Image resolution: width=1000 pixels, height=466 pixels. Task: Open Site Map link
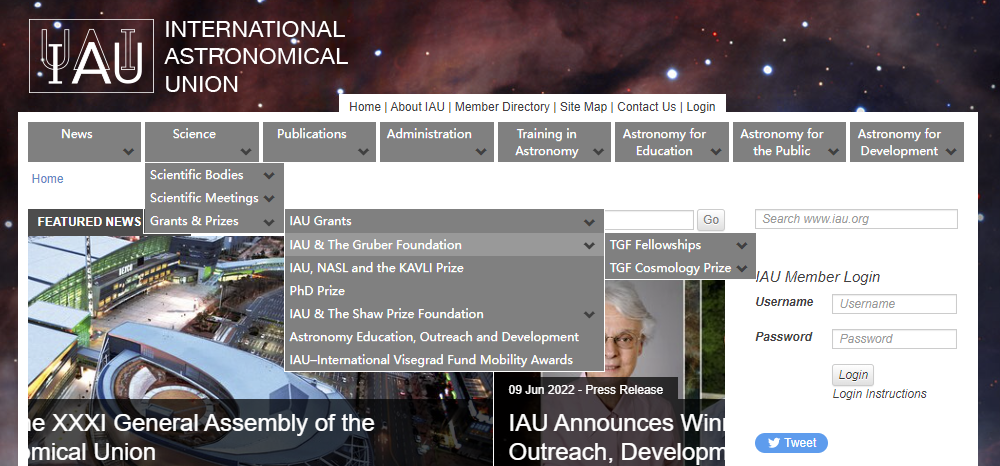tap(584, 107)
